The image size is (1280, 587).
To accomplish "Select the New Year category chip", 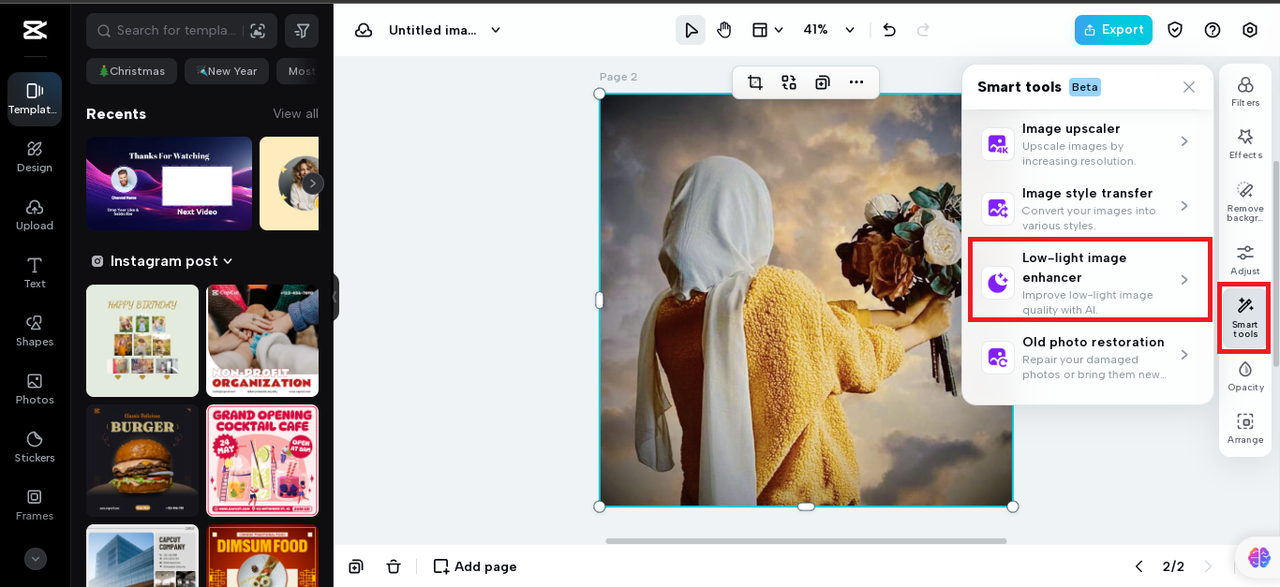I will click(227, 71).
